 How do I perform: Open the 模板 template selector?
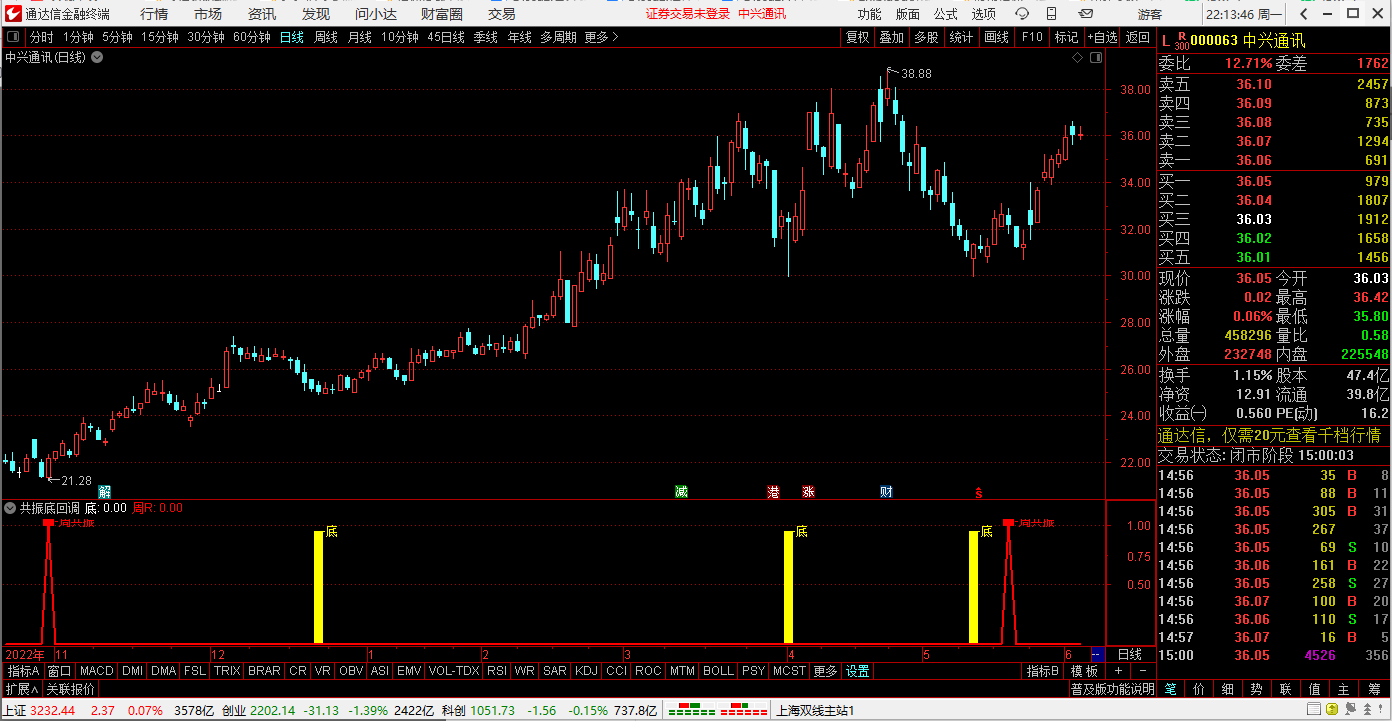tap(1084, 671)
